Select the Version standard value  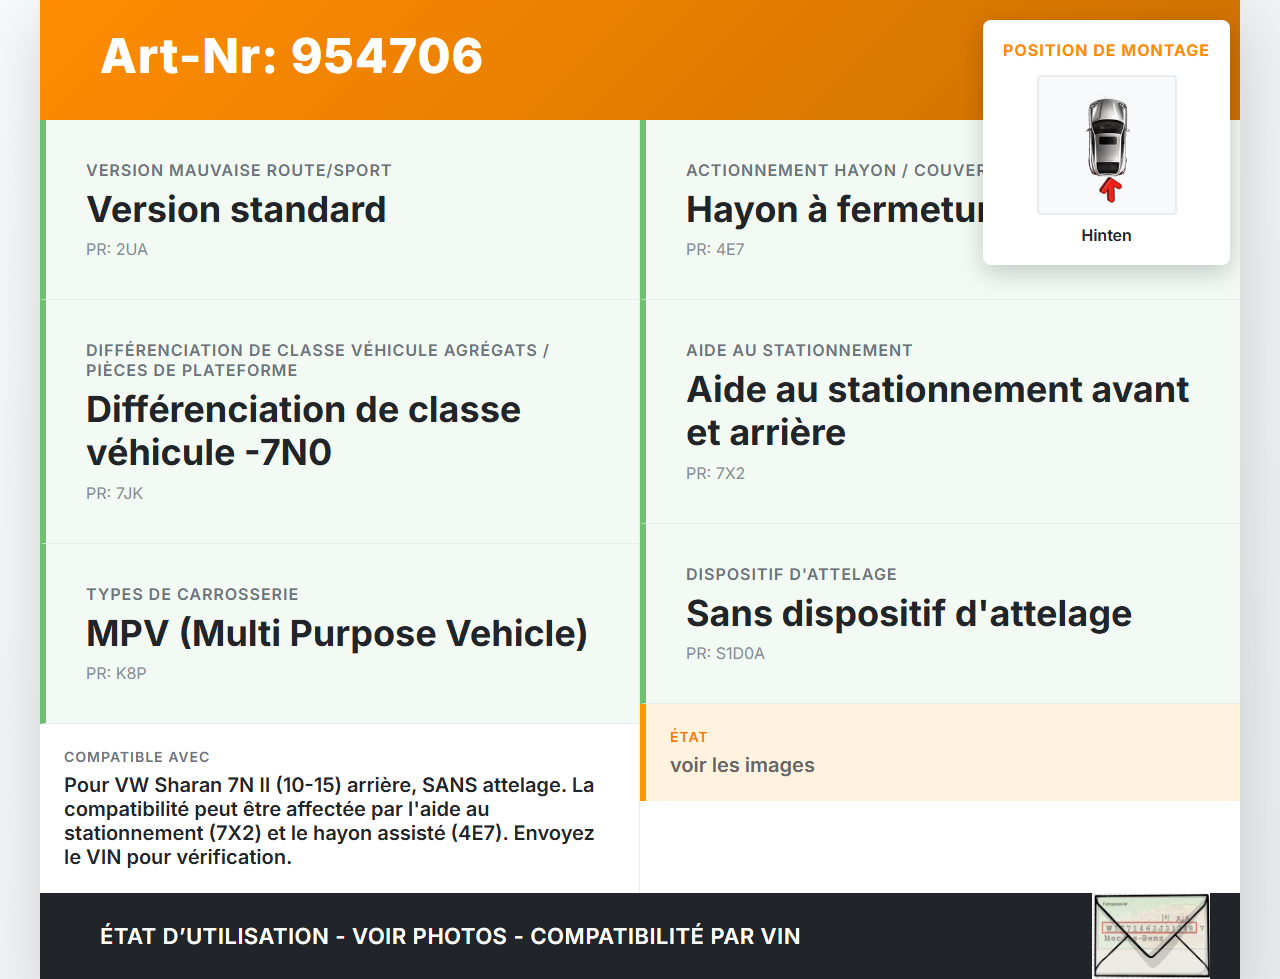click(237, 209)
